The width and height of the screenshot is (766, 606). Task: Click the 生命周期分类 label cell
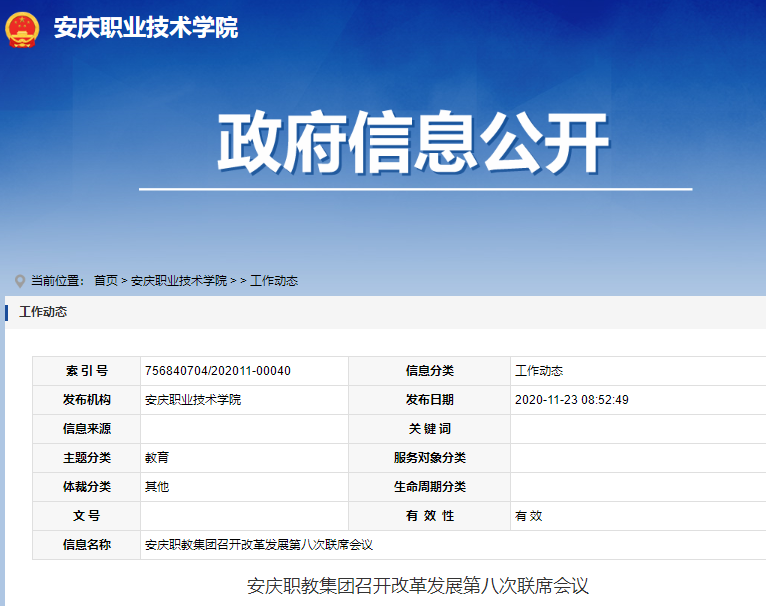429,487
